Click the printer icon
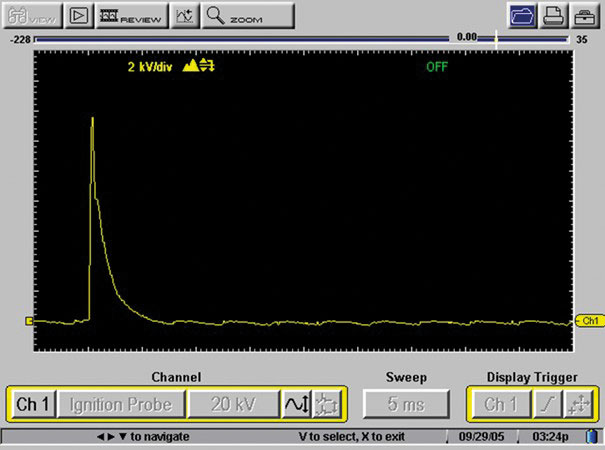This screenshot has height=450, width=605. [552, 16]
